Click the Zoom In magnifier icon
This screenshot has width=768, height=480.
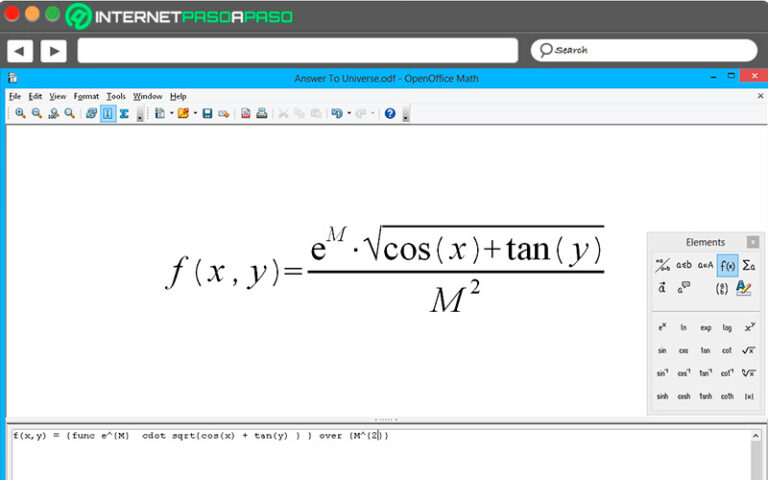20,114
